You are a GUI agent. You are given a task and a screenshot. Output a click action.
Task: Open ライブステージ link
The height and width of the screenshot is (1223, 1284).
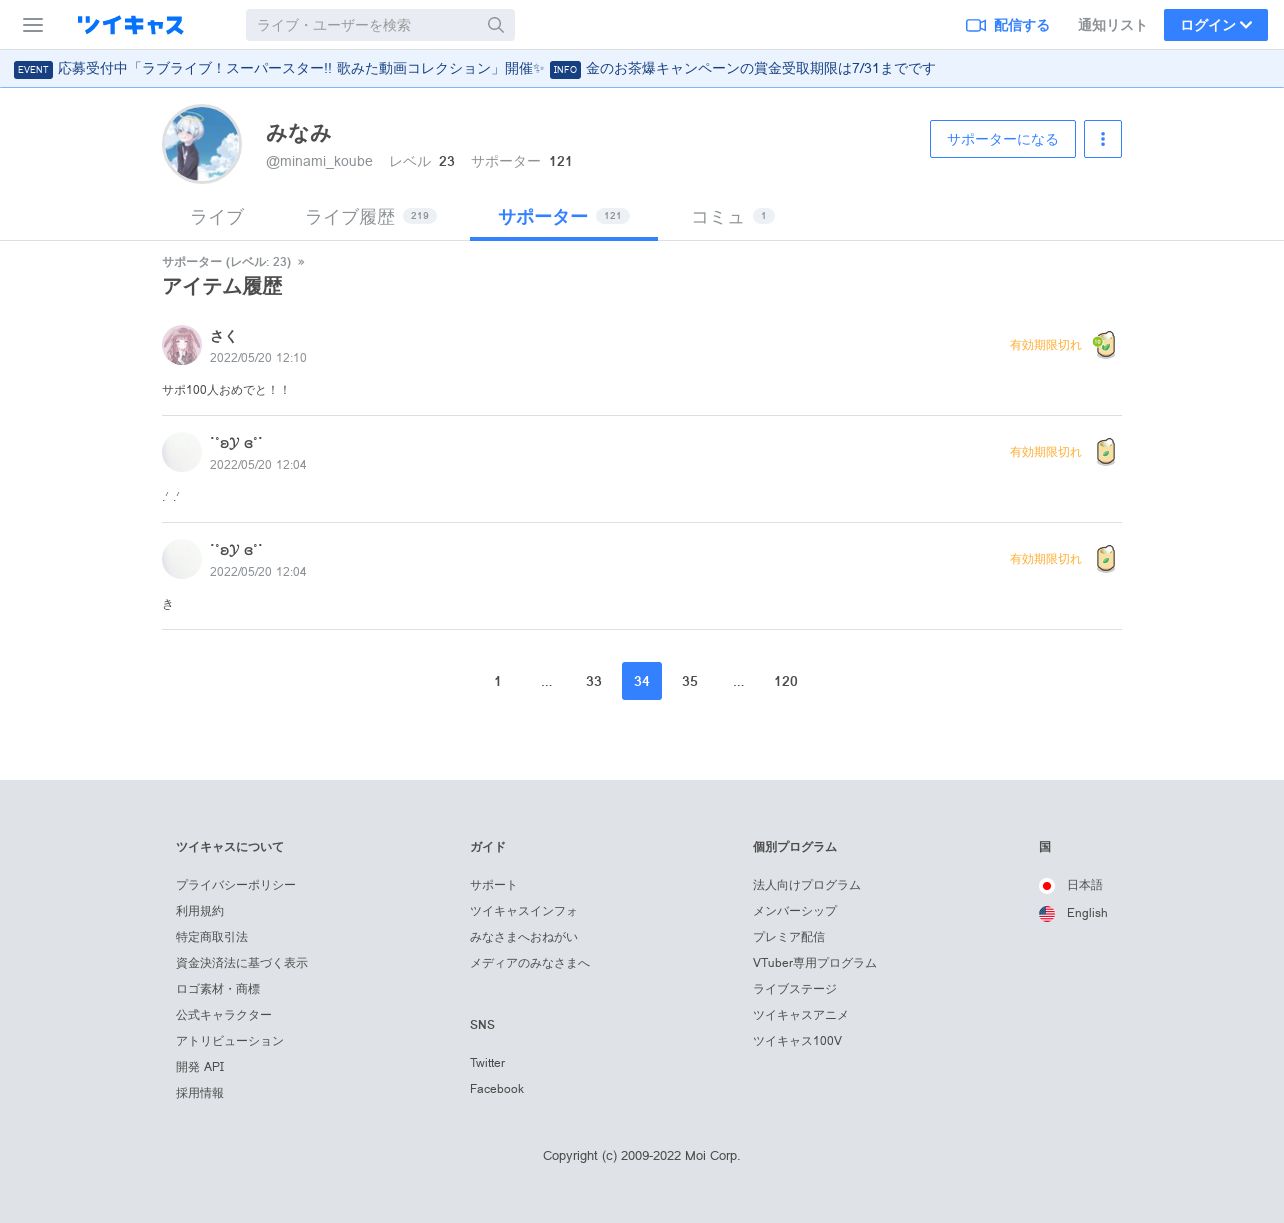(795, 989)
